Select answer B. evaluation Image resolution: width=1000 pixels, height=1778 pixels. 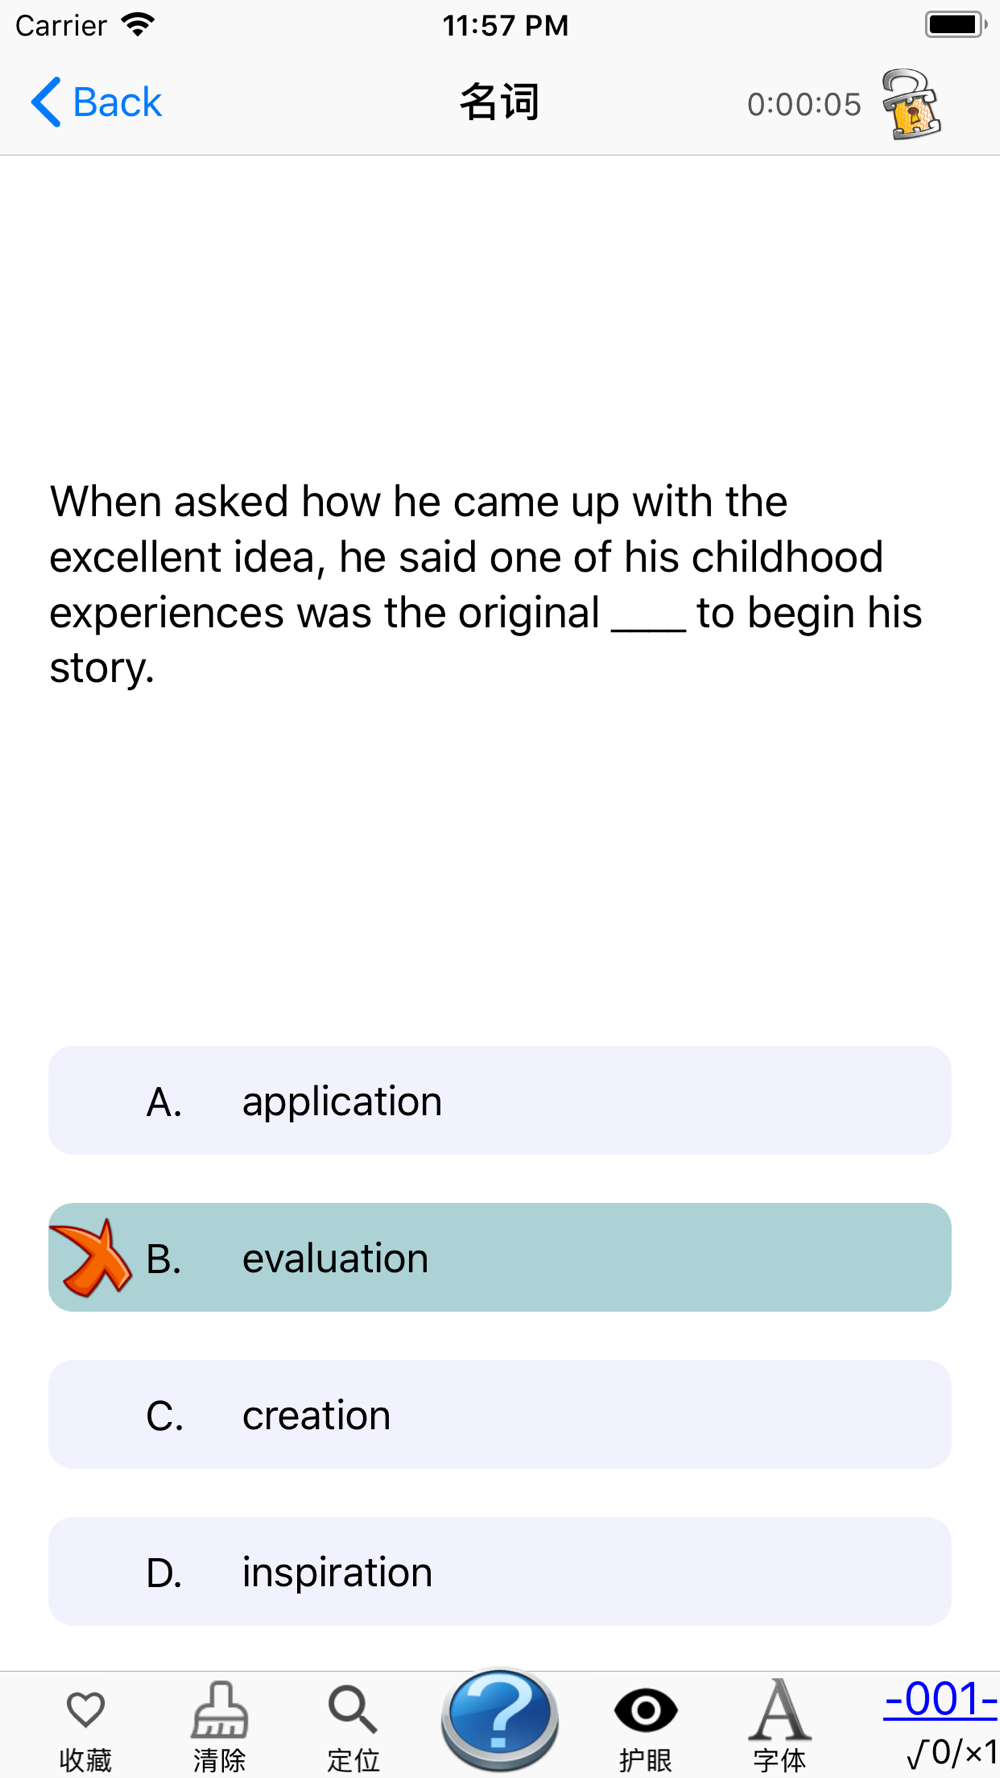tap(500, 1258)
